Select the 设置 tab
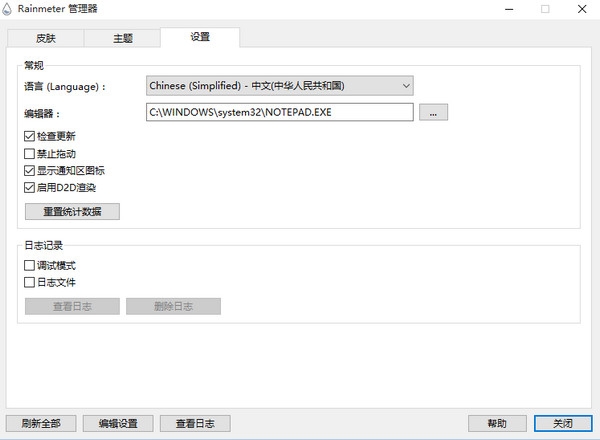Image resolution: width=600 pixels, height=440 pixels. tap(200, 37)
